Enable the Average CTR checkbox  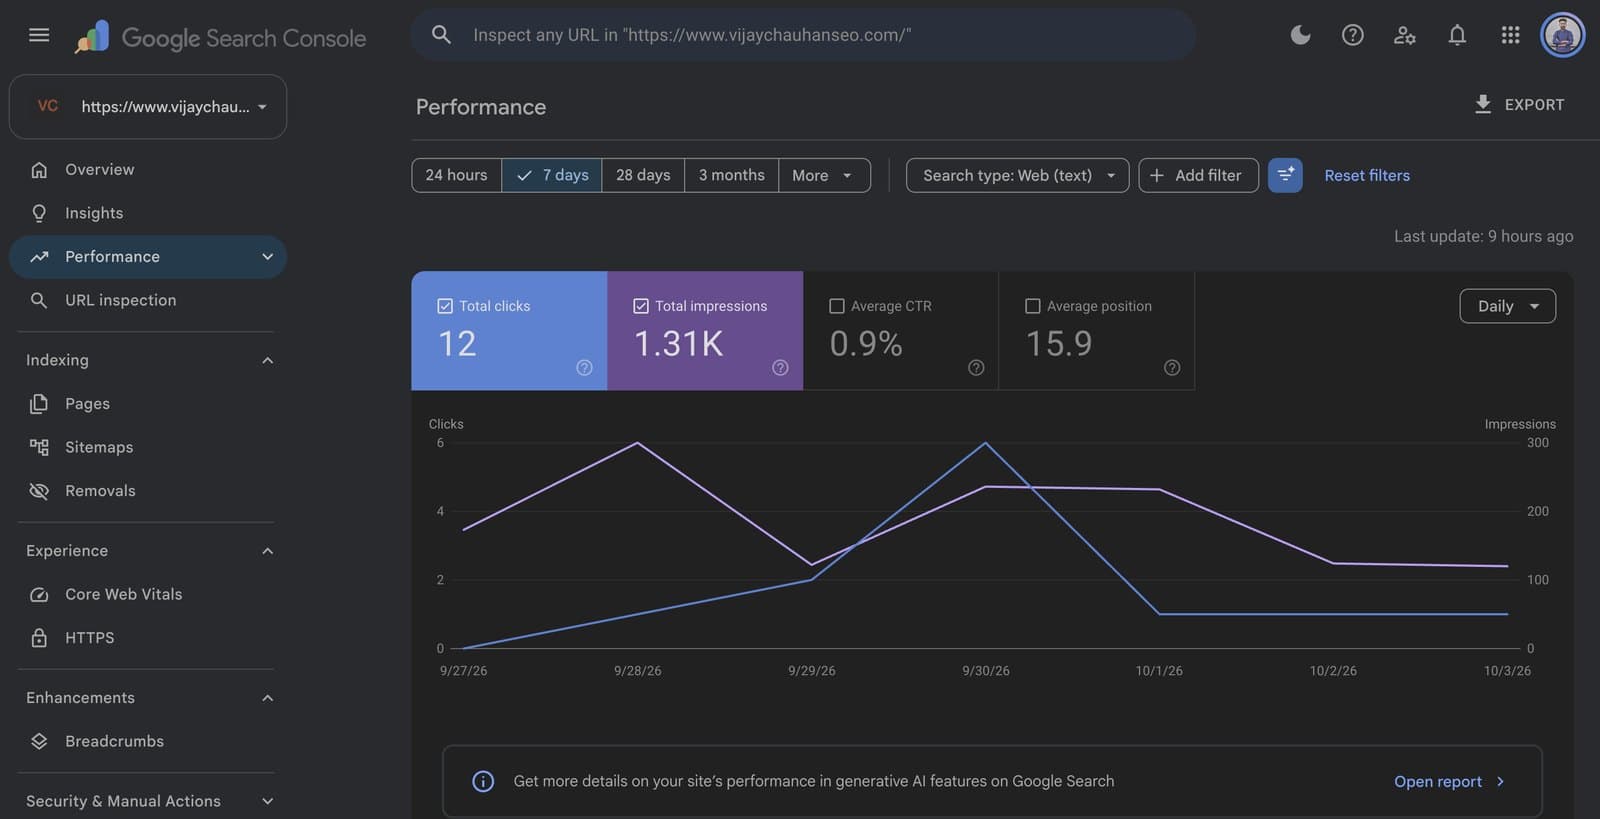(x=837, y=306)
